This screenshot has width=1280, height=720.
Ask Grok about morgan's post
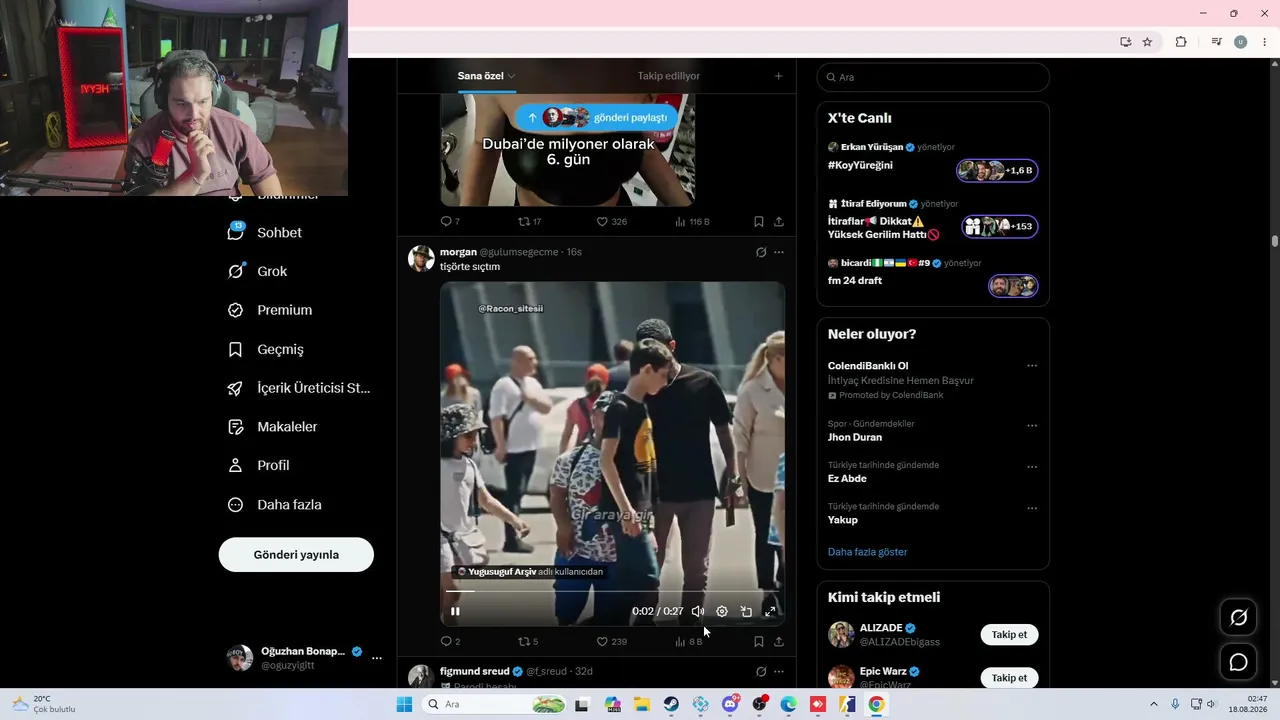tap(761, 252)
